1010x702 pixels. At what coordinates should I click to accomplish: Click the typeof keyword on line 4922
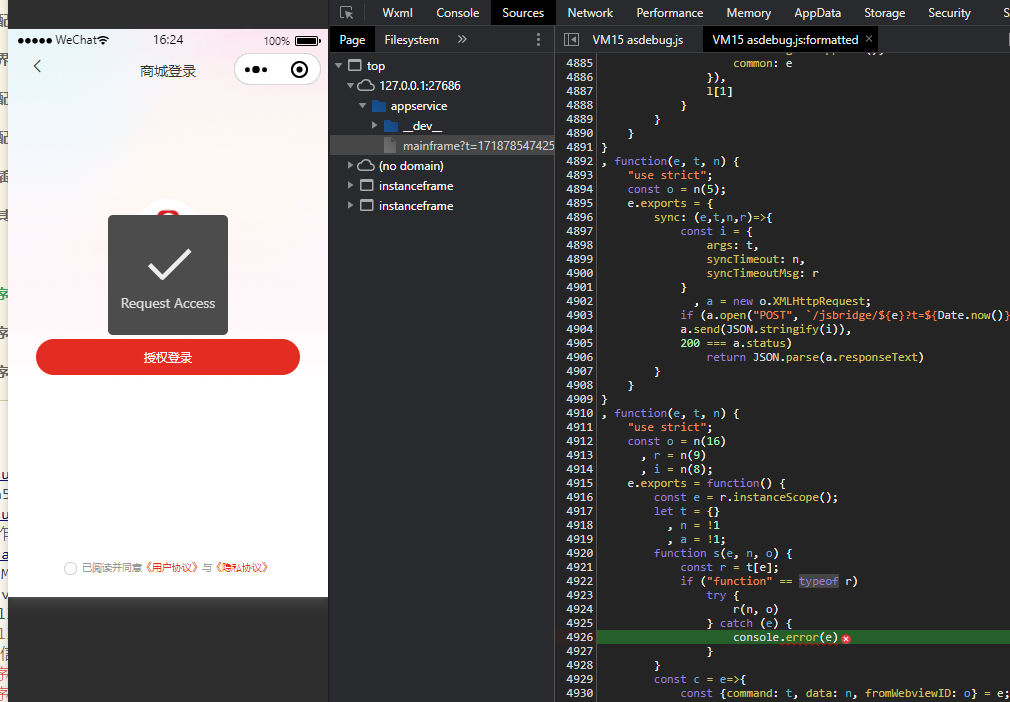tap(819, 582)
